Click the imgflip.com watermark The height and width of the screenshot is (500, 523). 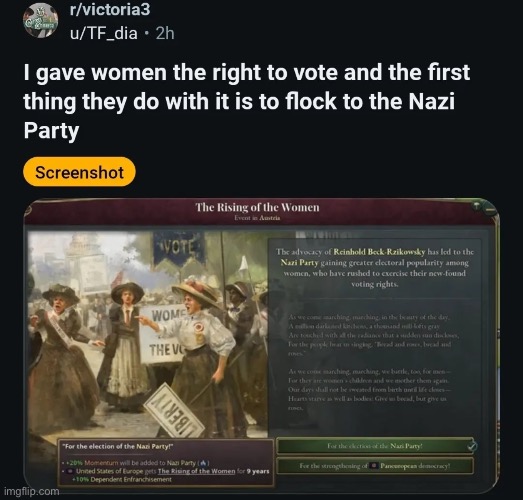tap(32, 491)
